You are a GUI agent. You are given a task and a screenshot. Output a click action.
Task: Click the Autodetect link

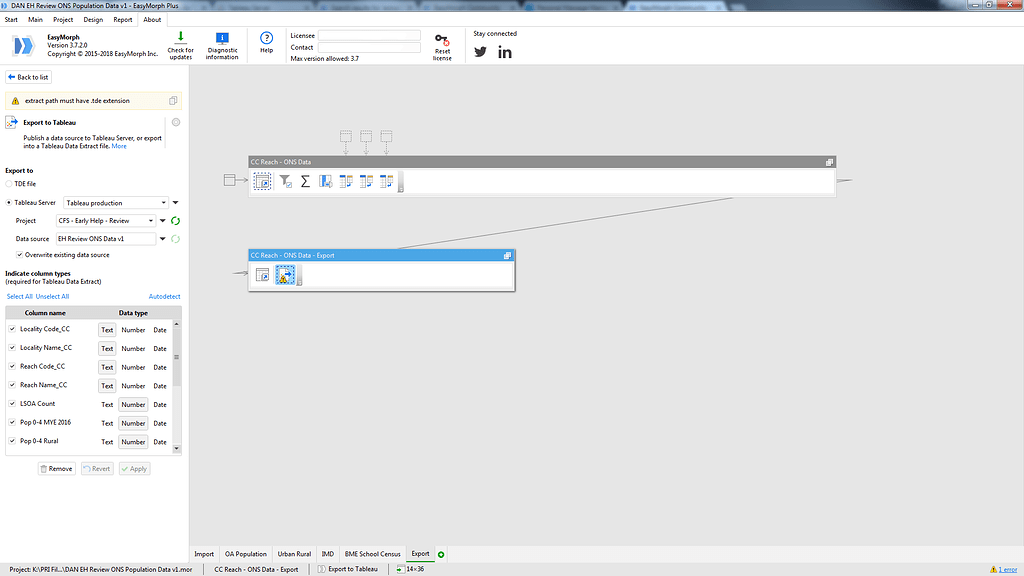pyautogui.click(x=163, y=296)
